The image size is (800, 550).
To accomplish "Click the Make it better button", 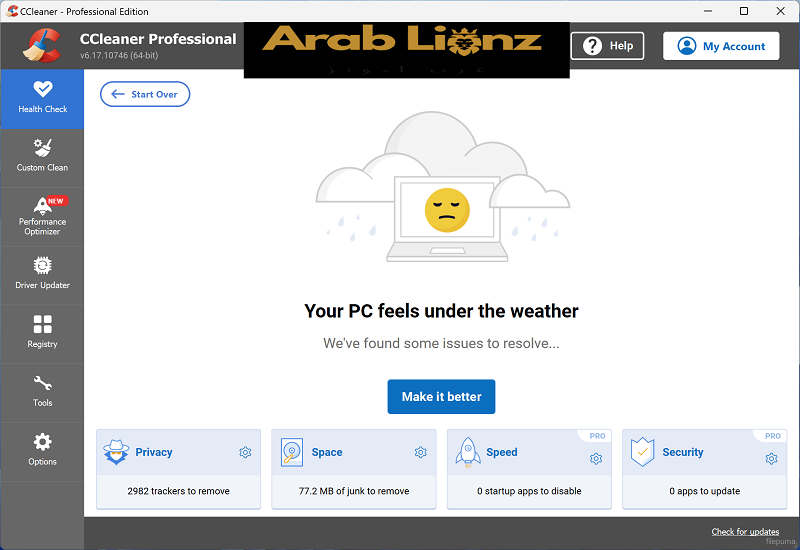I will click(441, 396).
